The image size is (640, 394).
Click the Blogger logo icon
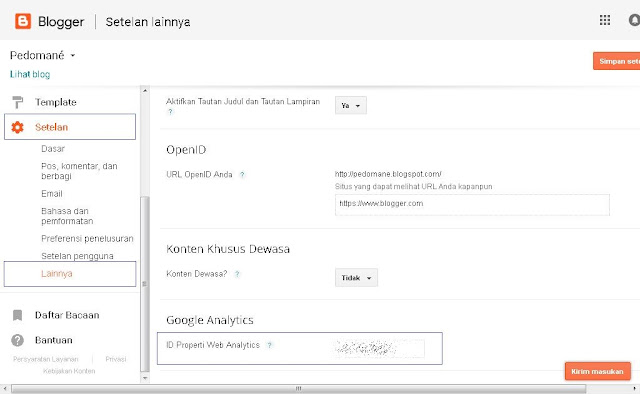click(23, 21)
